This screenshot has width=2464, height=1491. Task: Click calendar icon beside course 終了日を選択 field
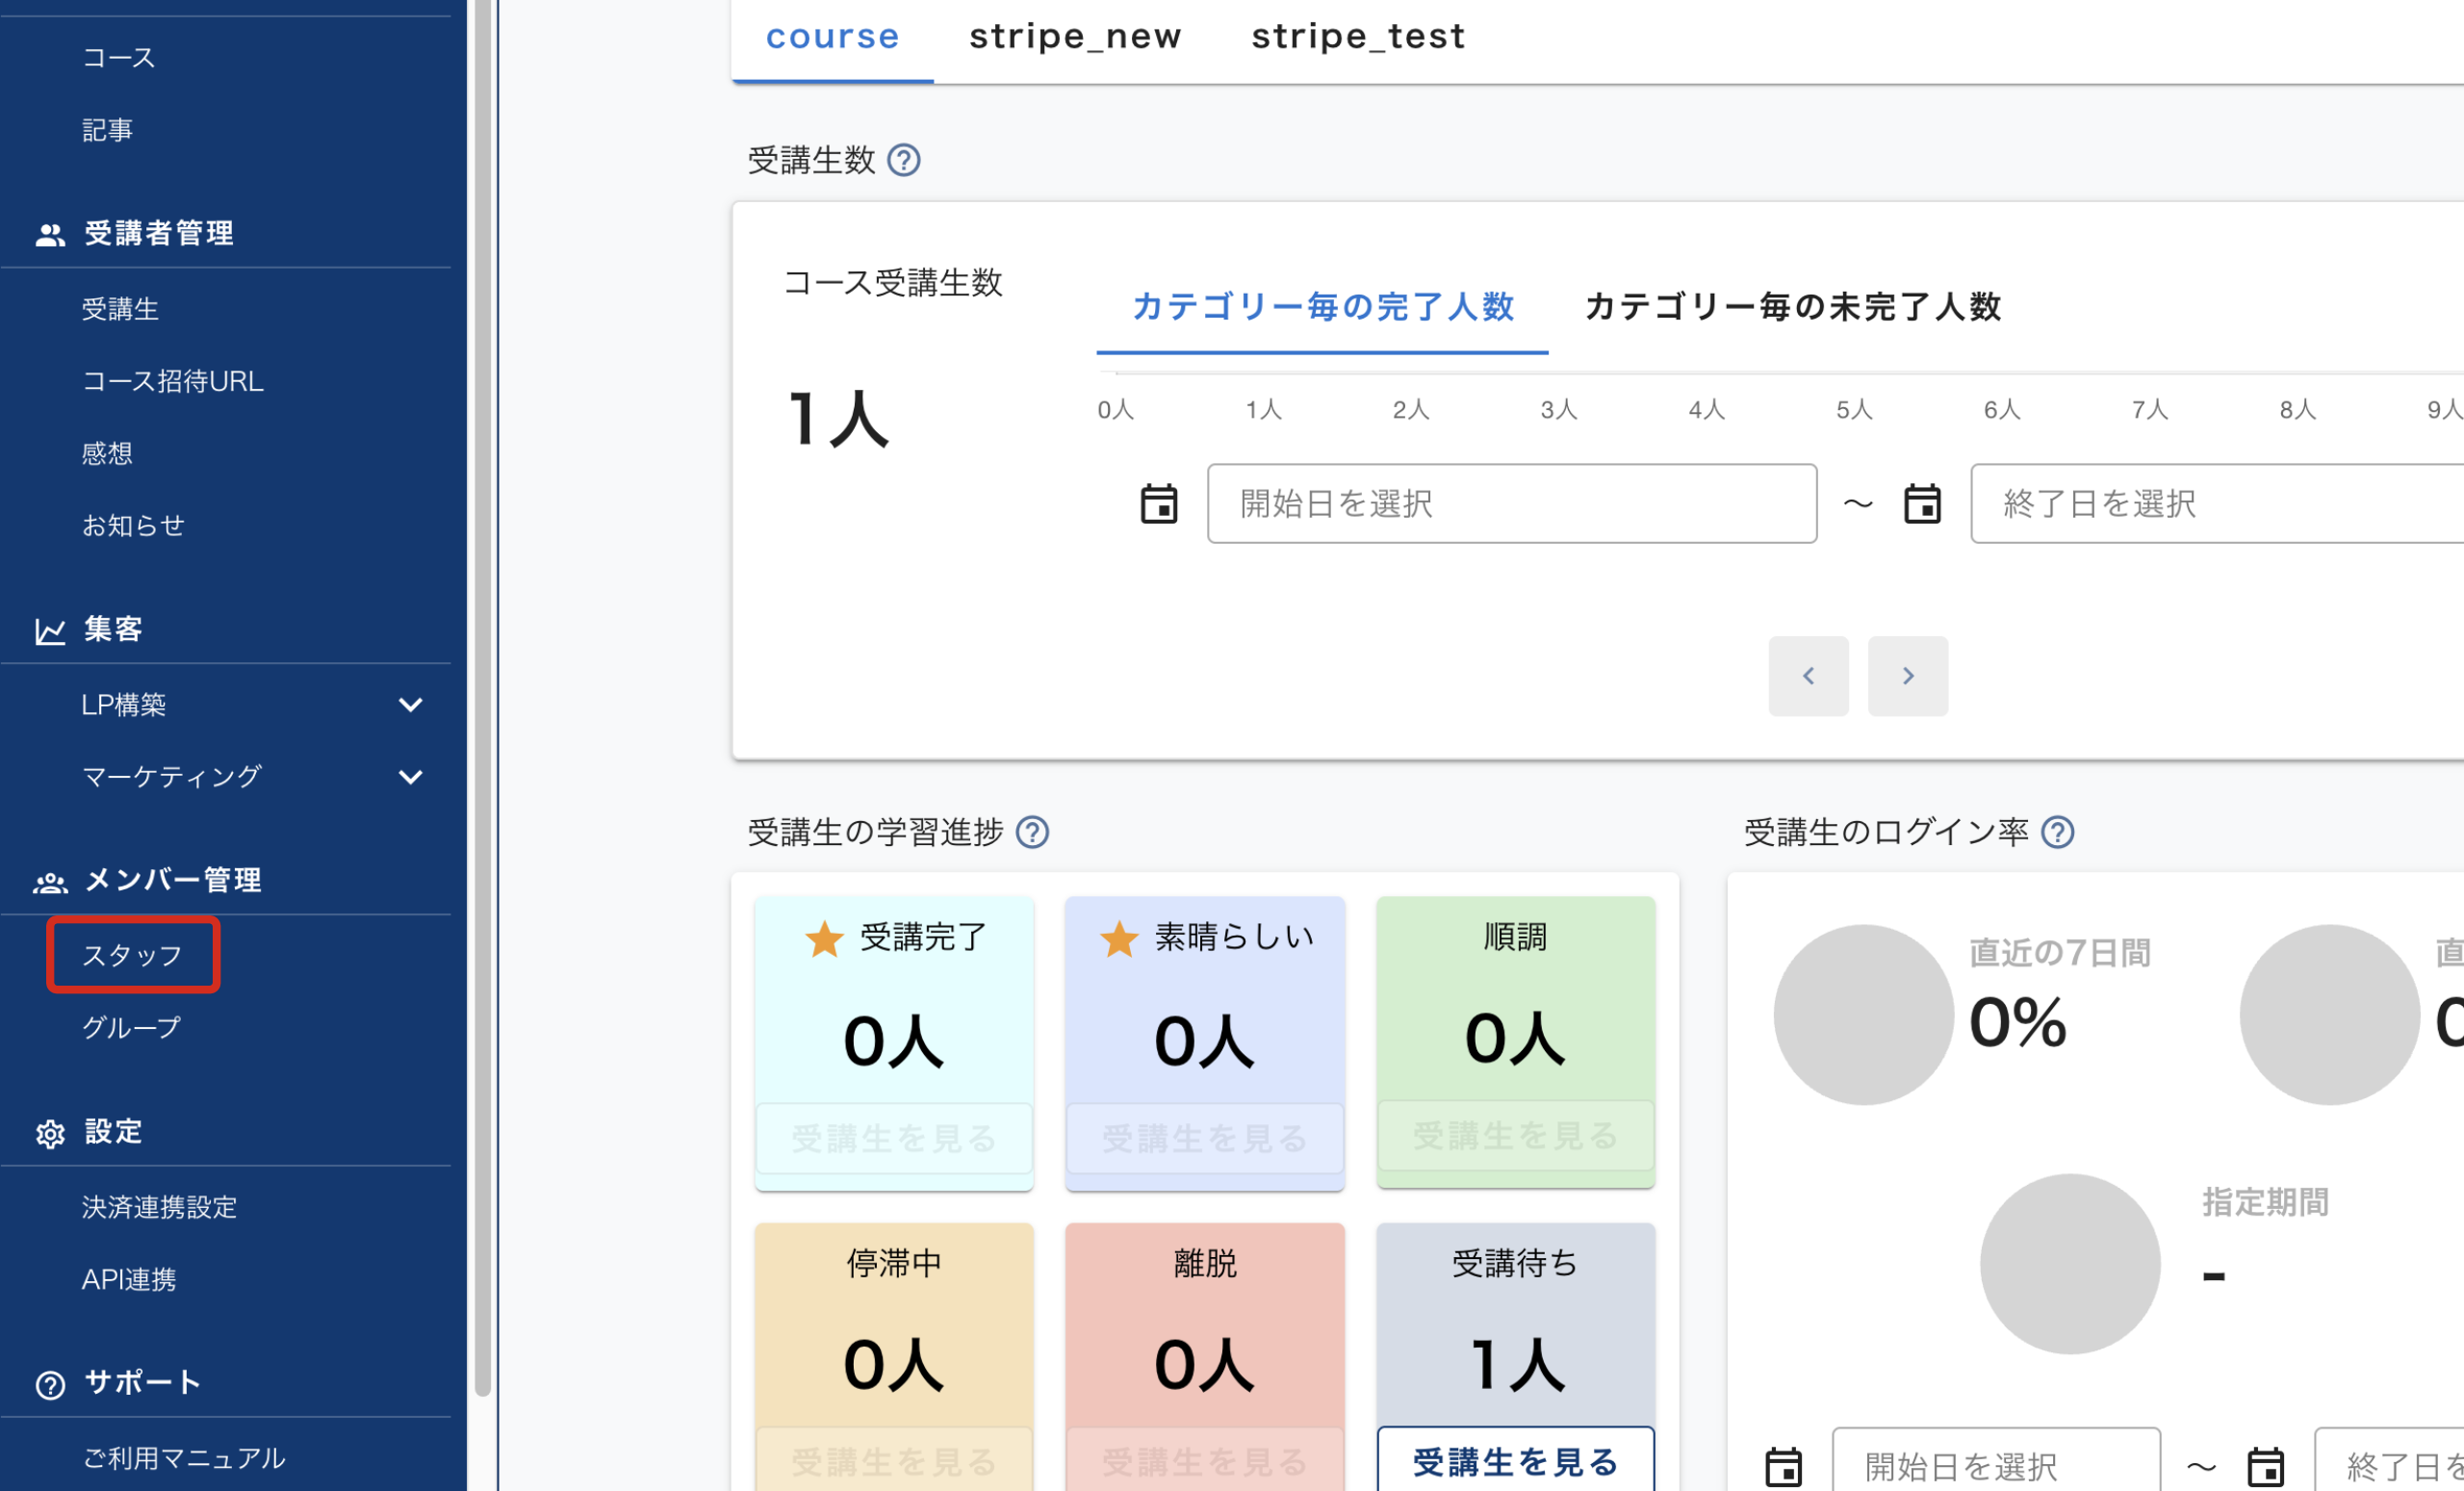(1922, 503)
